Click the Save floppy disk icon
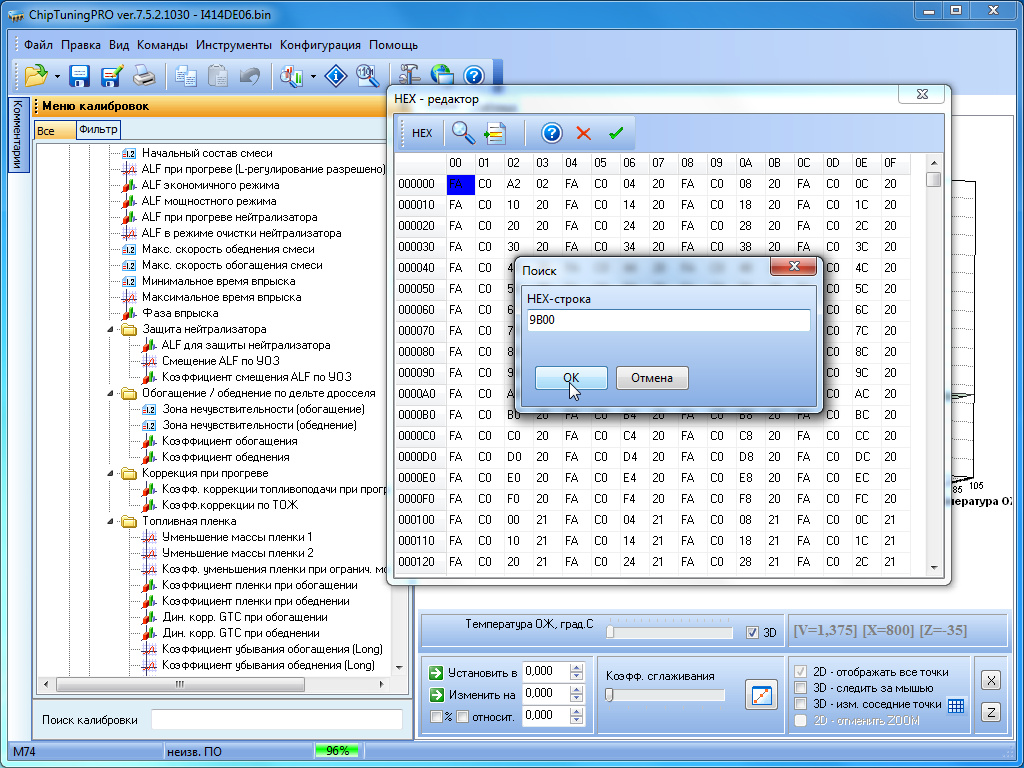 pyautogui.click(x=79, y=76)
